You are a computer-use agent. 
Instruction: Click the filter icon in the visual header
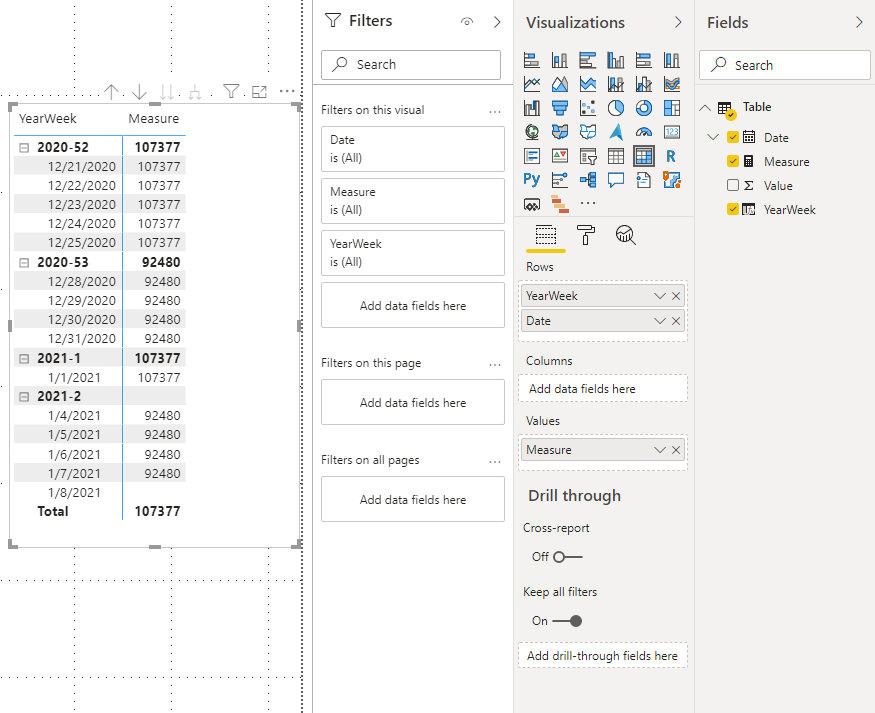pos(231,91)
